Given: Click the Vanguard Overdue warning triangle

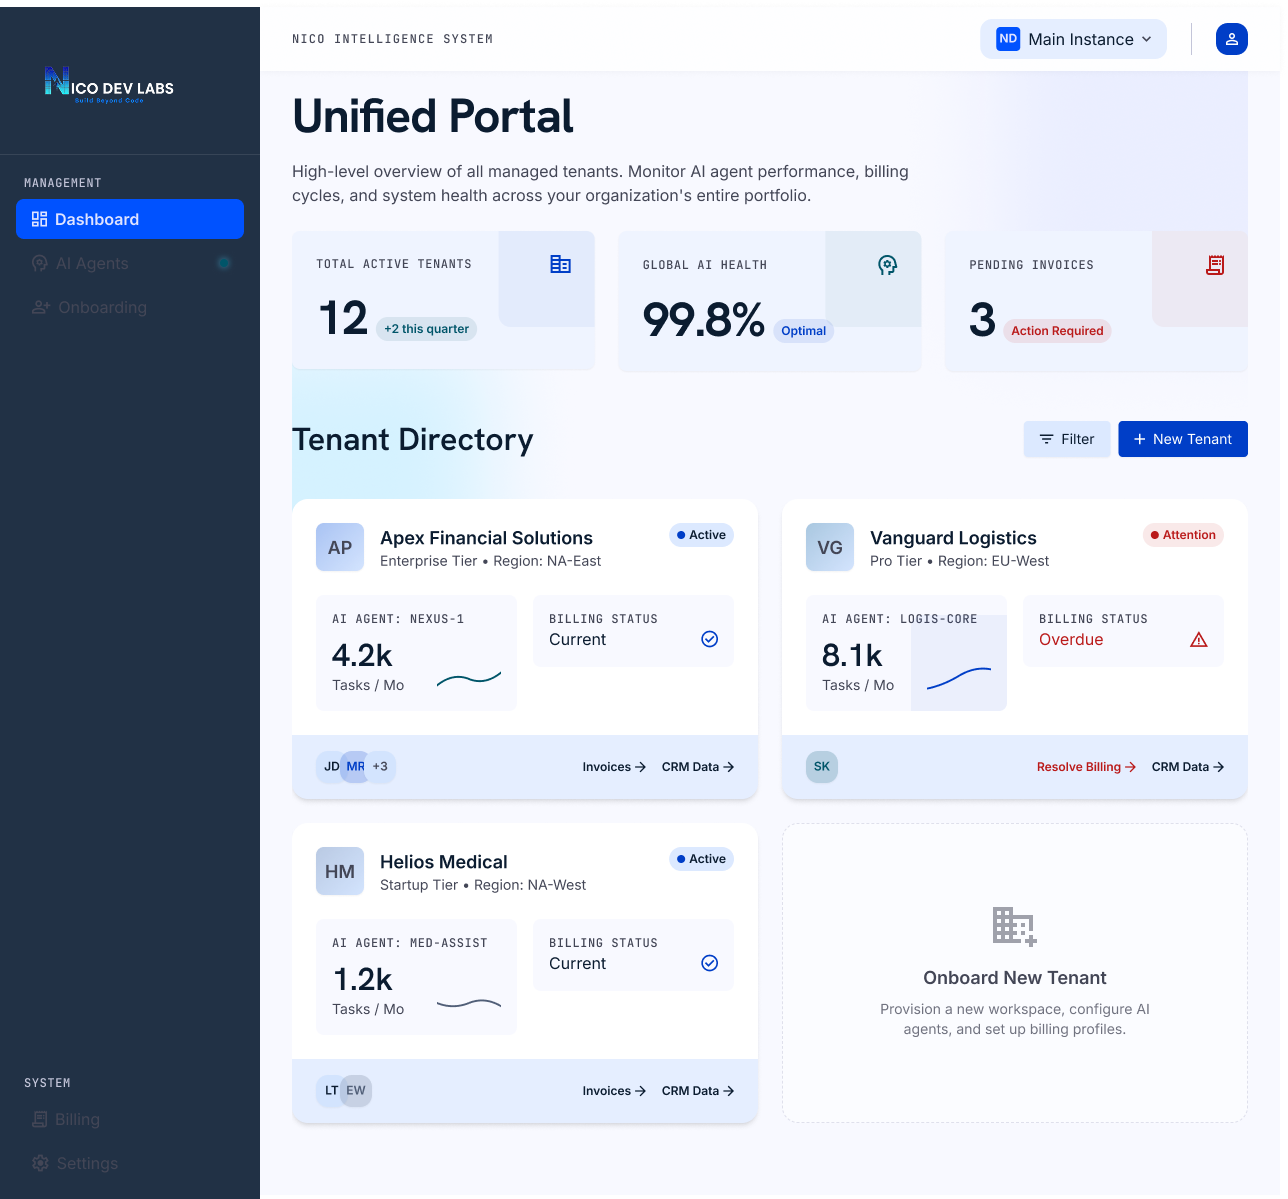Looking at the screenshot, I should 1199,639.
